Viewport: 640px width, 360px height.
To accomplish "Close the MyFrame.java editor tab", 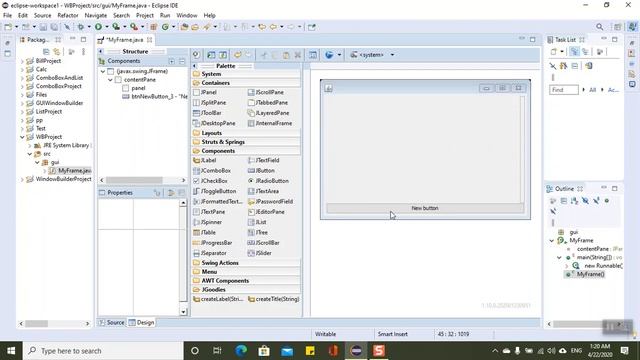I will point(149,40).
